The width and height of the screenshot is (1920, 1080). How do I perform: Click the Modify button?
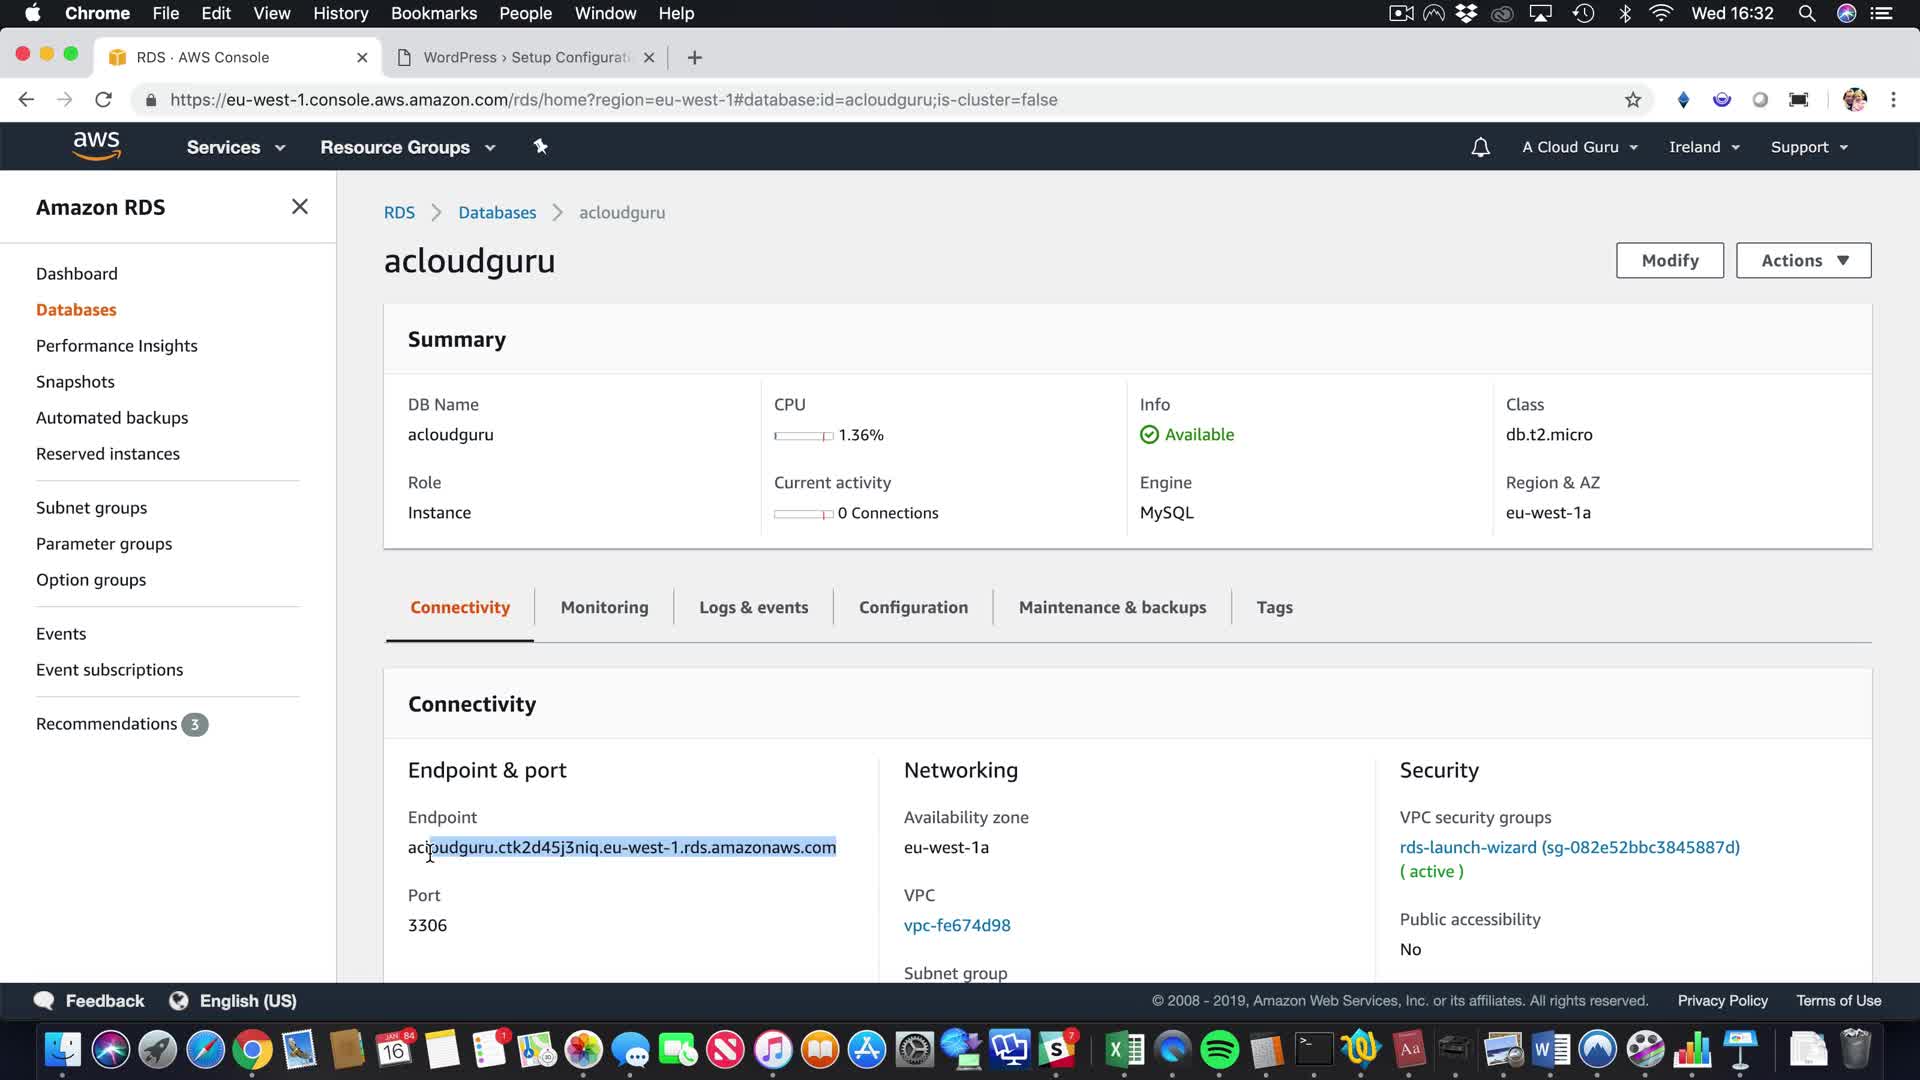tap(1669, 261)
